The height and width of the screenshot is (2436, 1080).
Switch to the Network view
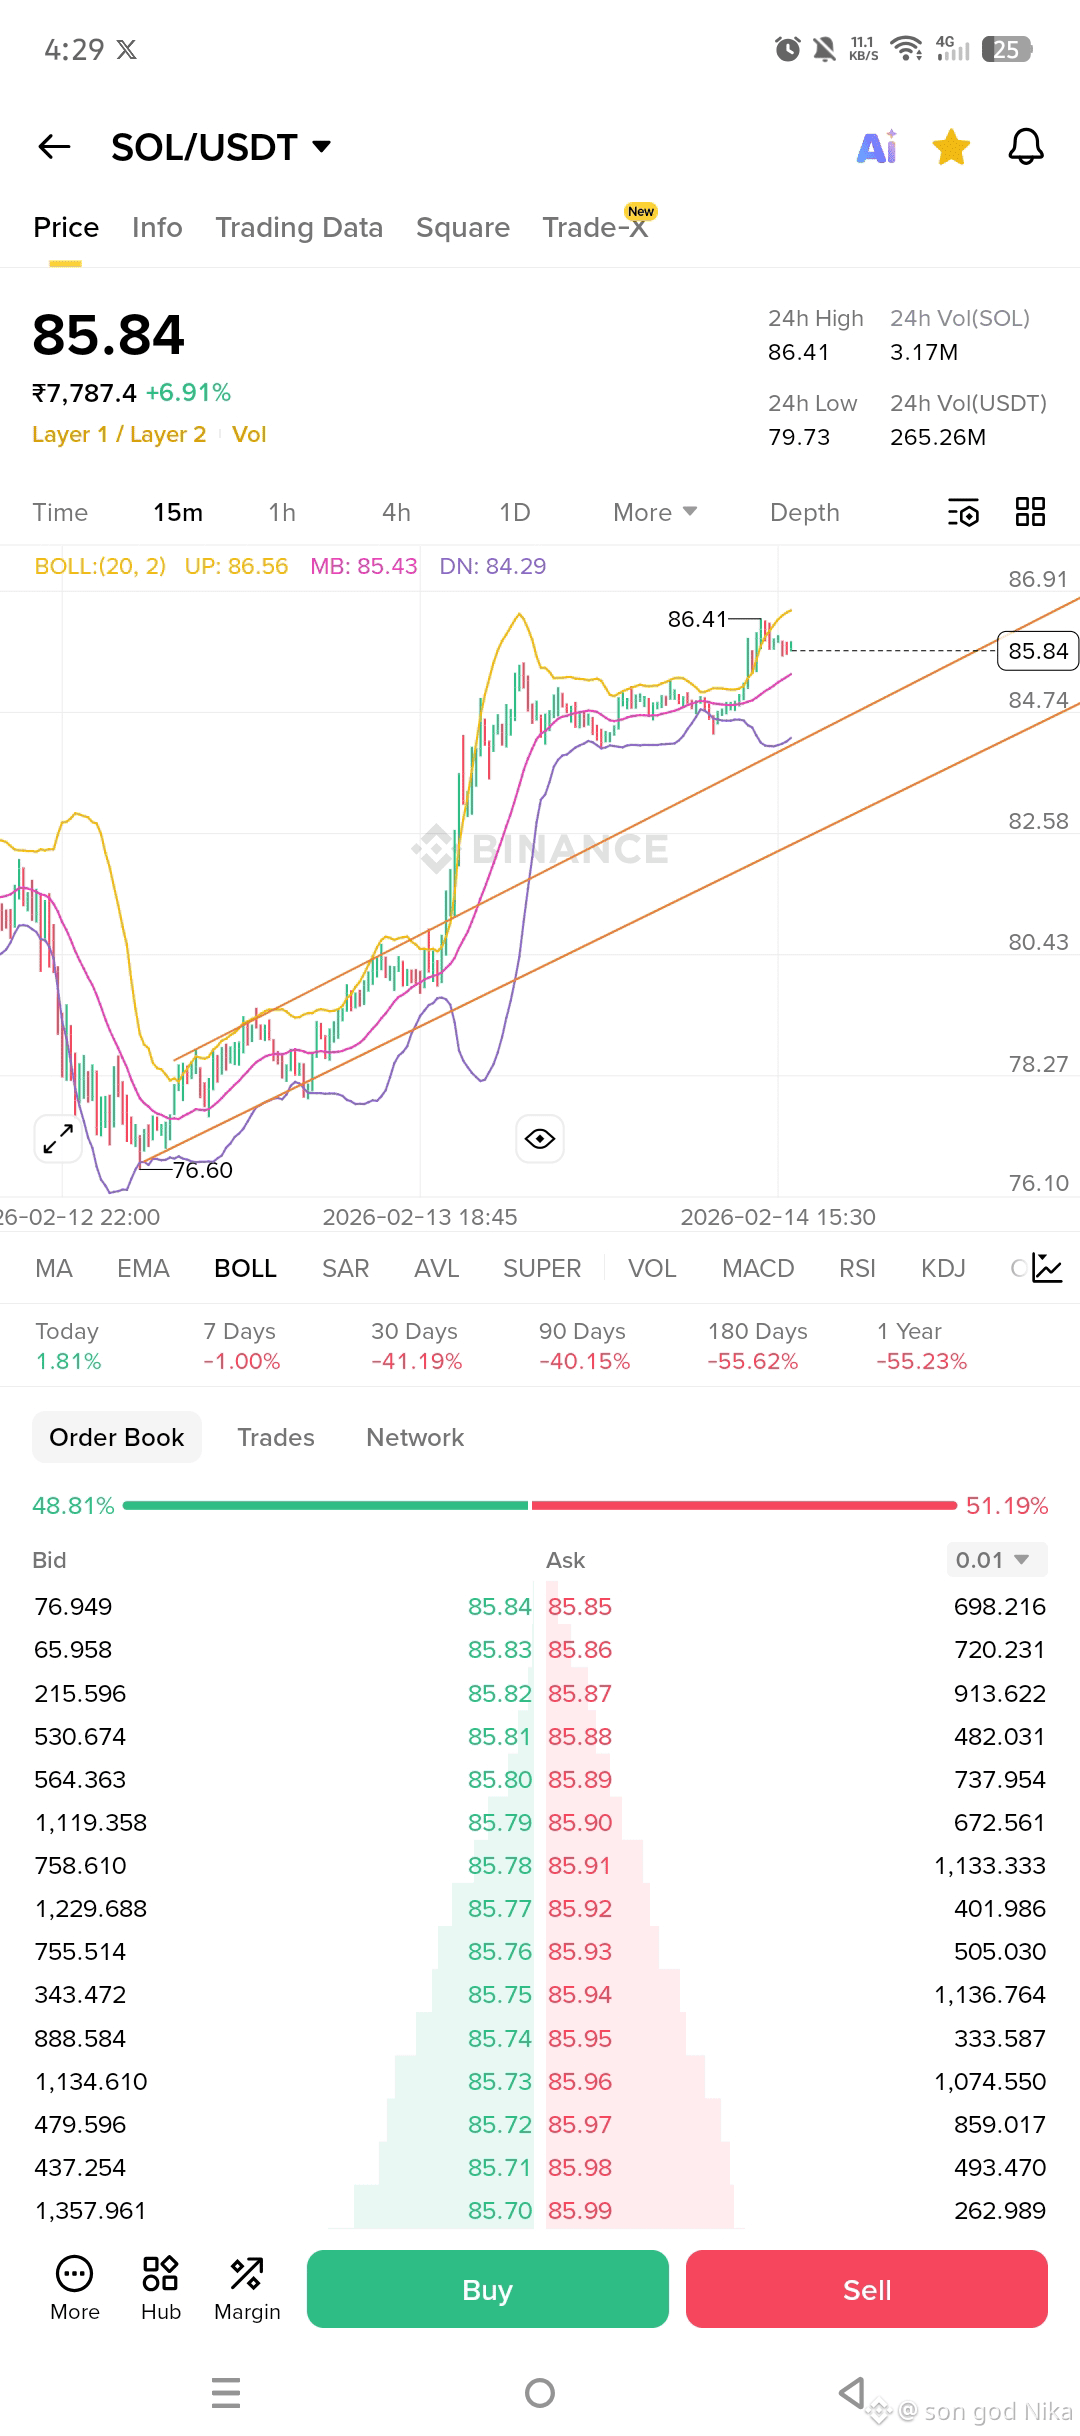(415, 1437)
